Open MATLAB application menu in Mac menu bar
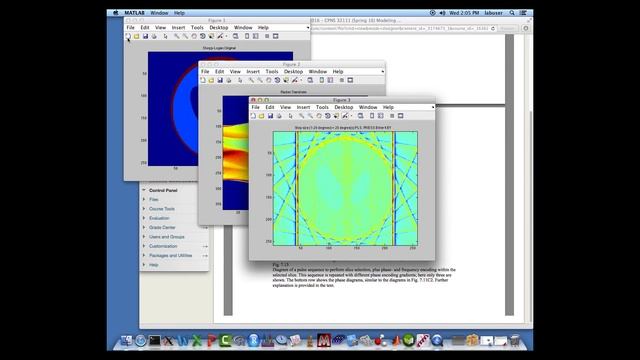This screenshot has width=640, height=360. click(134, 13)
